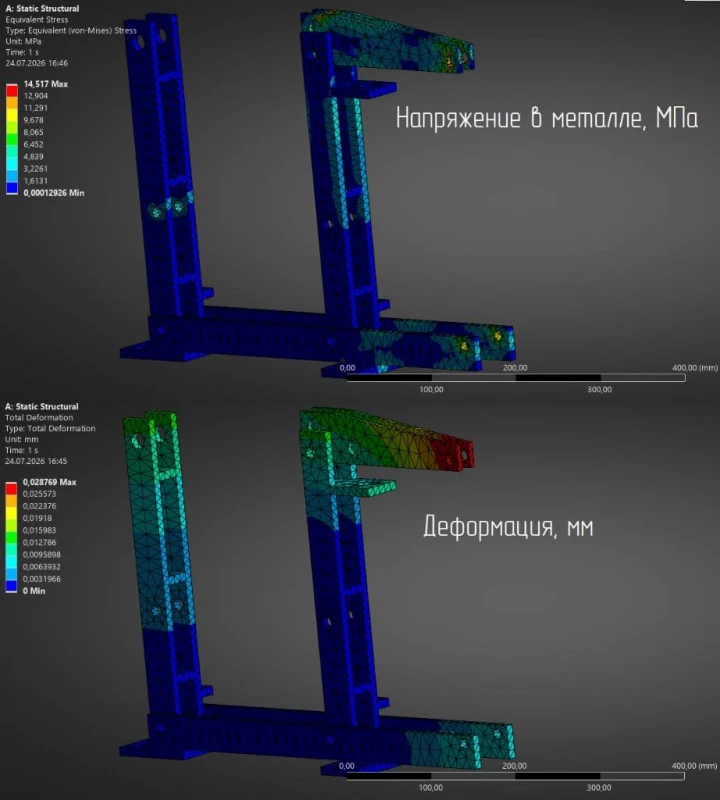
Task: Click the upper scale ruler bar
Action: [516, 378]
